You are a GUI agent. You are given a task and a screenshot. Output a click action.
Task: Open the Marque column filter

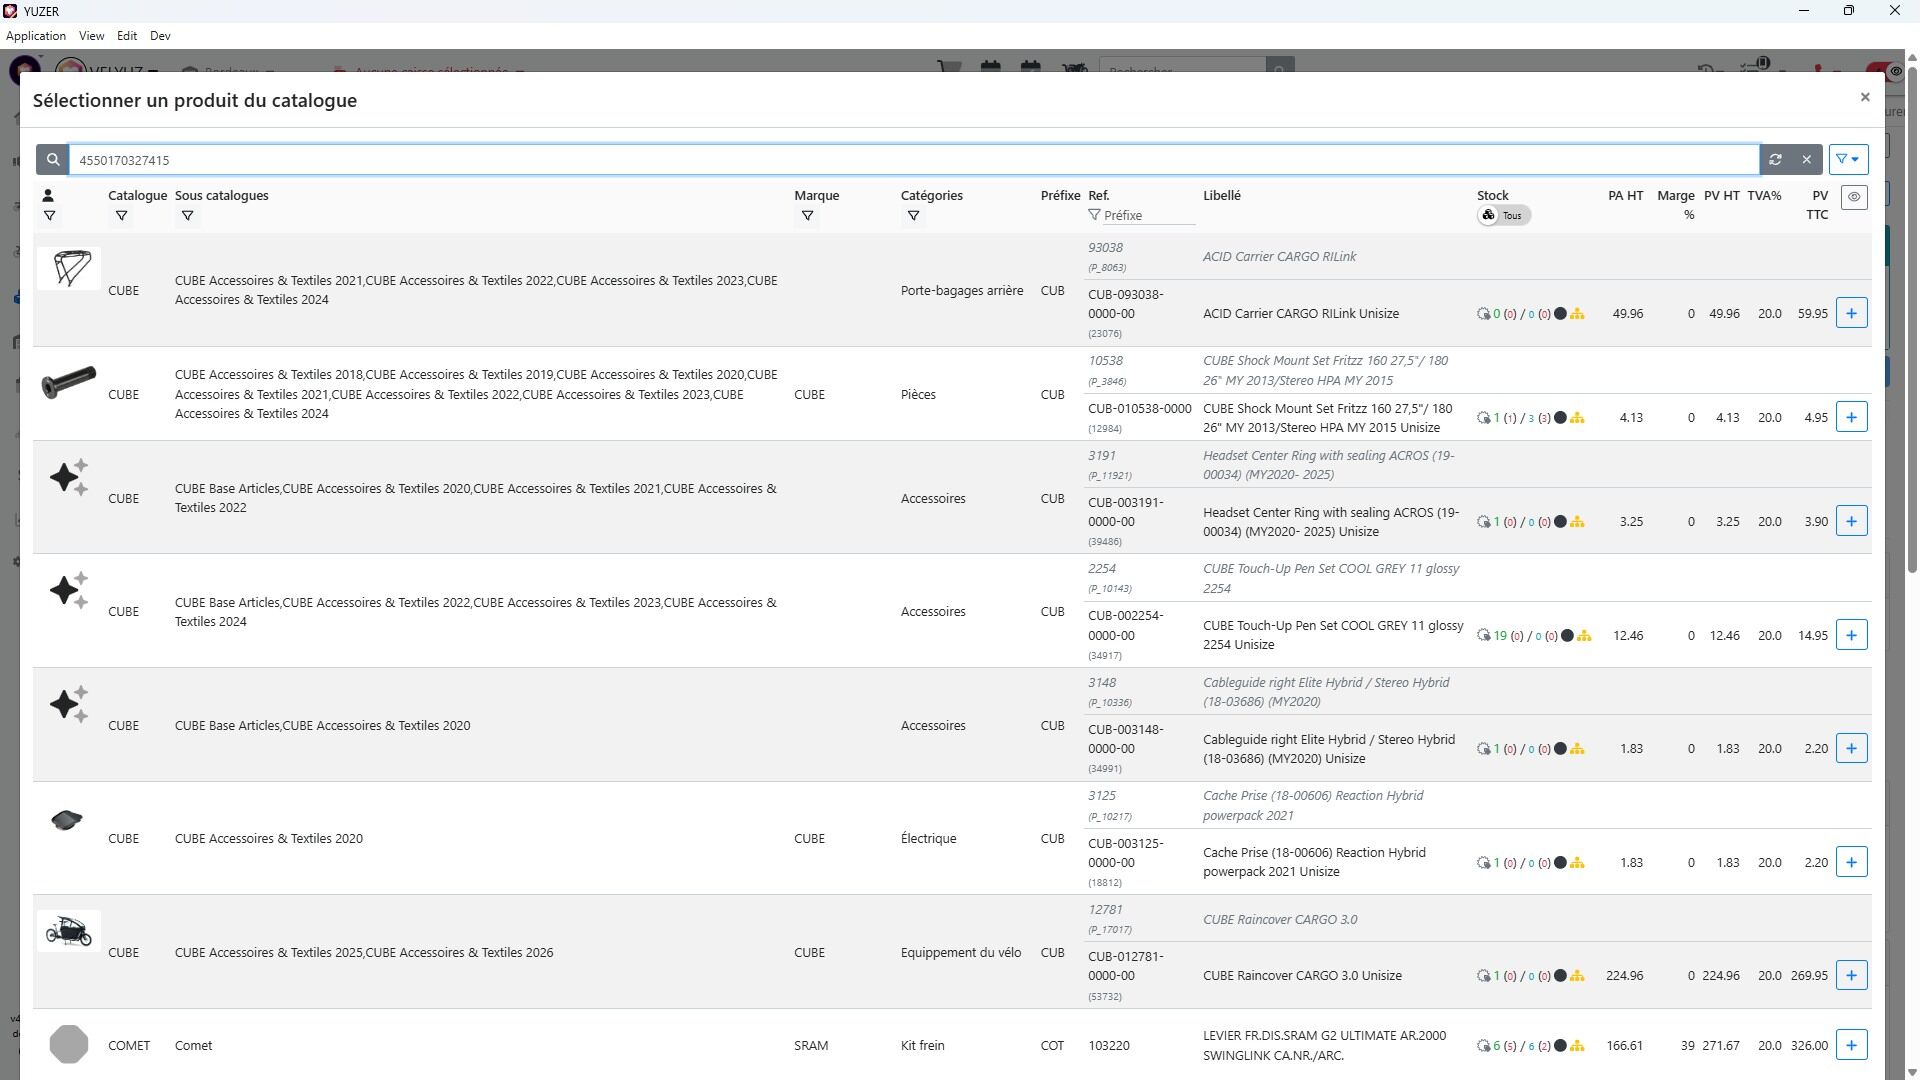[x=807, y=217]
